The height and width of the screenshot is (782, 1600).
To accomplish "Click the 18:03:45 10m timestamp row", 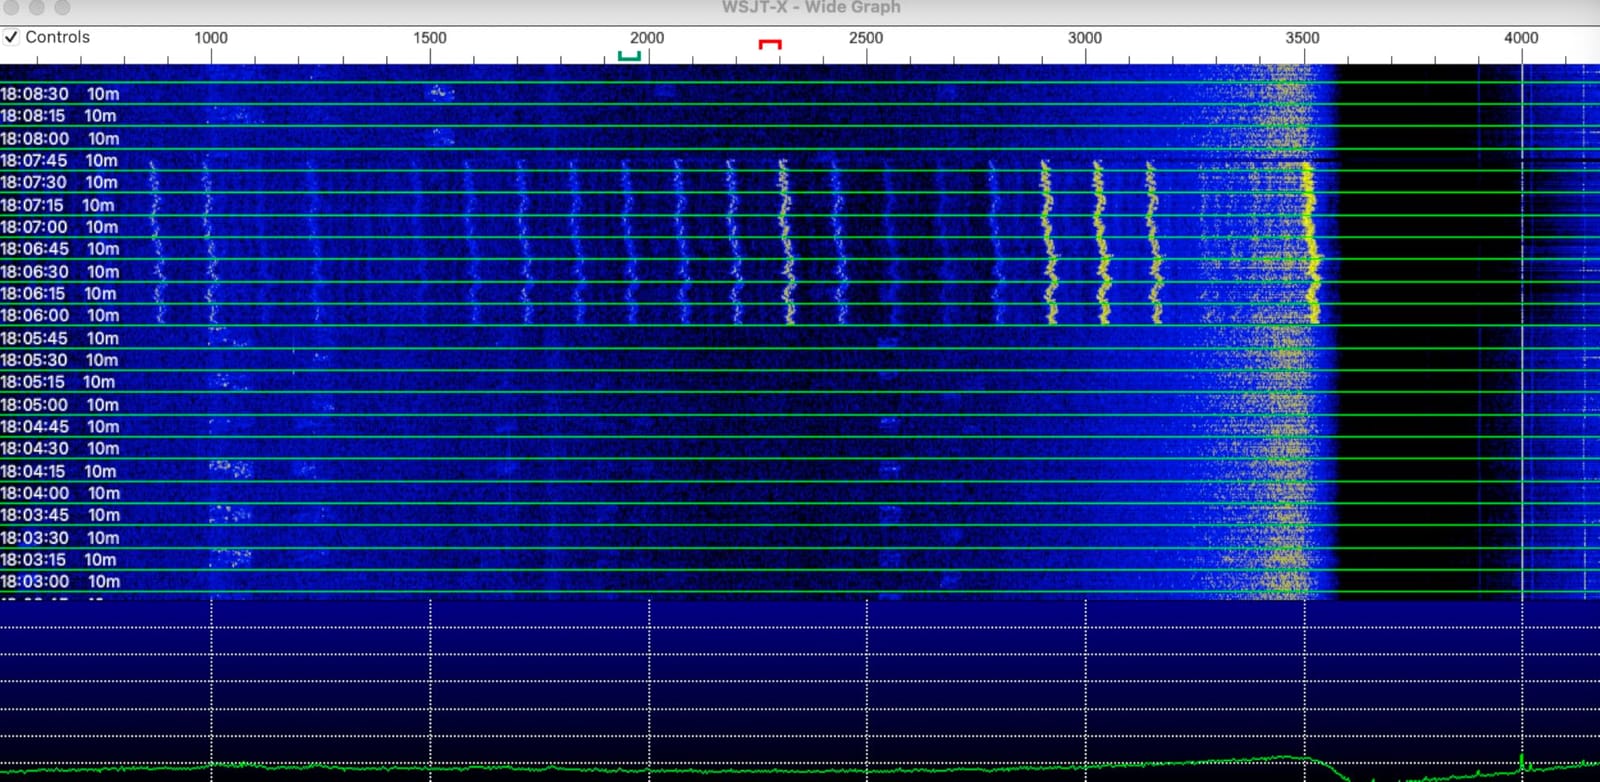I will pos(60,515).
